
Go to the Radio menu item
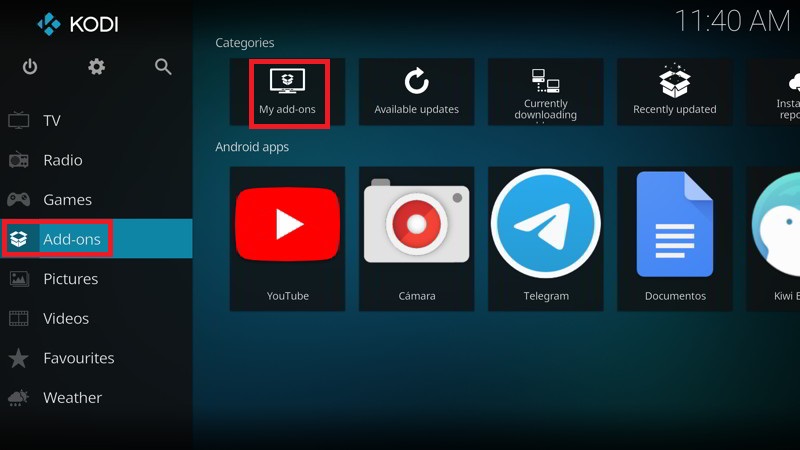click(x=62, y=160)
